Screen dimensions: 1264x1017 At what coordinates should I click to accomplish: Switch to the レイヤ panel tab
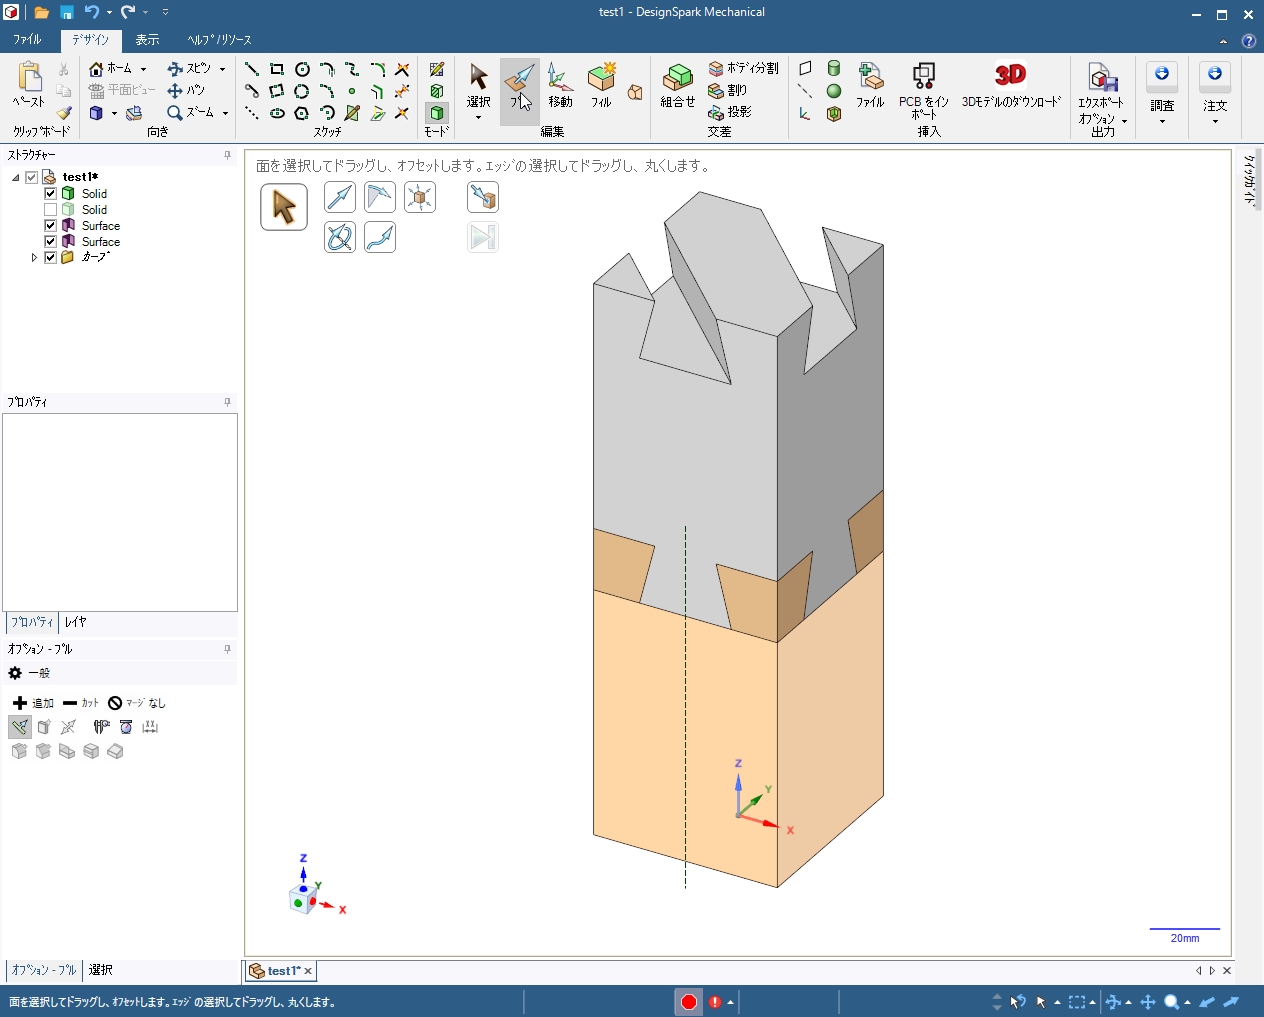pyautogui.click(x=75, y=622)
